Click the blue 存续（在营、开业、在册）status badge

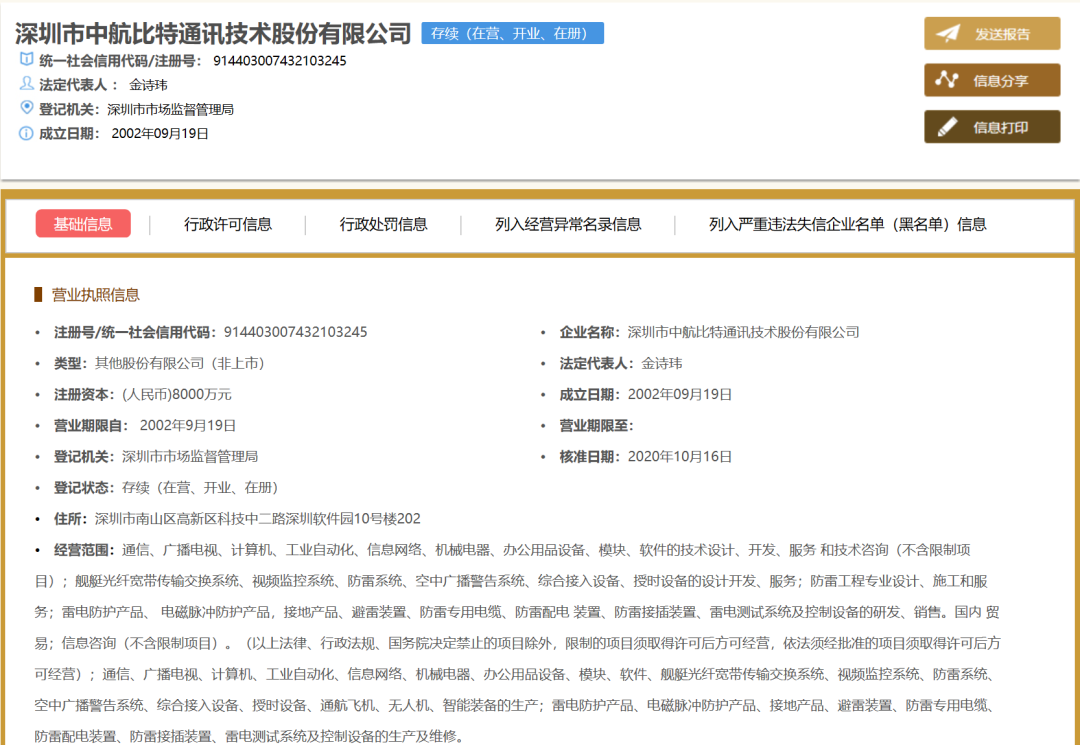[x=512, y=33]
